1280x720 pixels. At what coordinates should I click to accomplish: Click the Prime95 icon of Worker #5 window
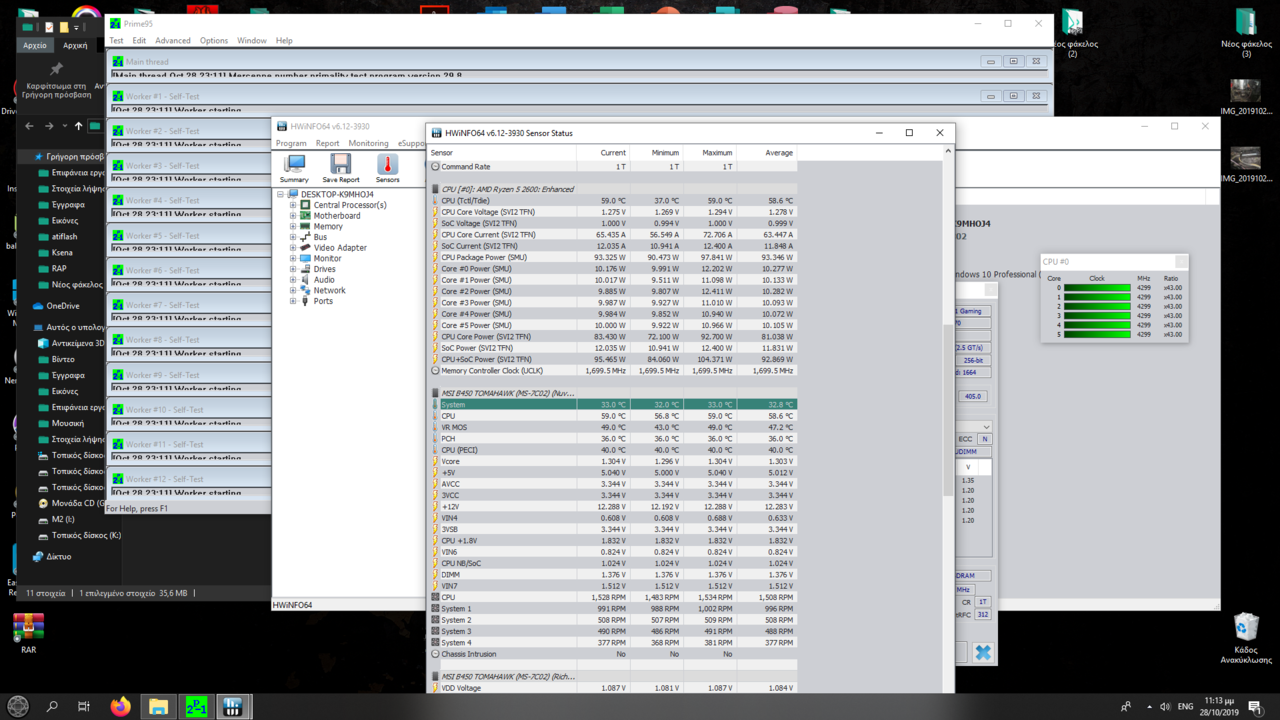[x=118, y=235]
